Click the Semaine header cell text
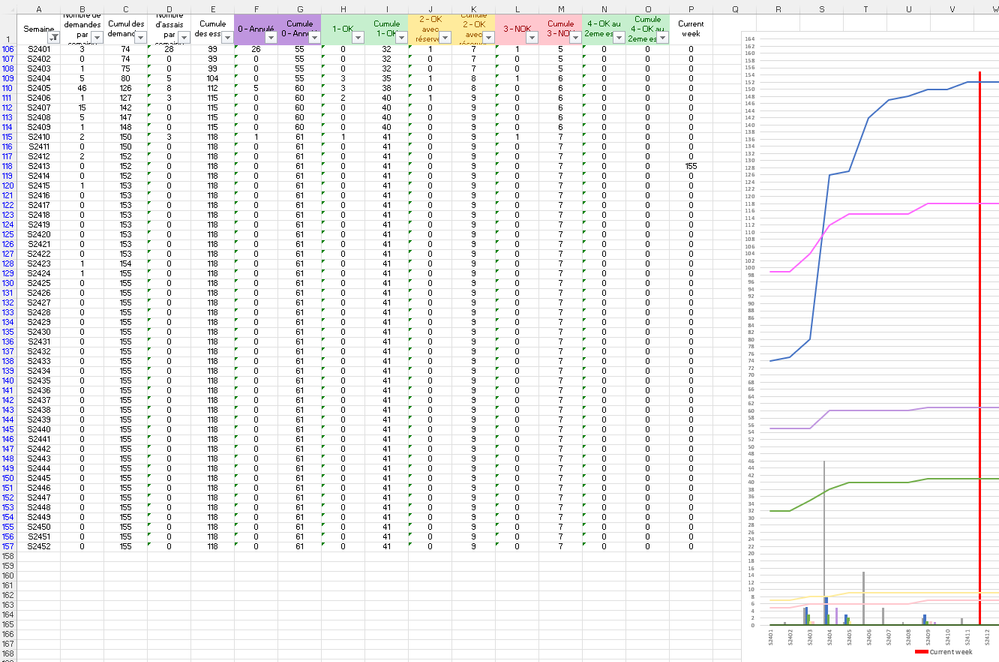999x662 pixels. (x=38, y=29)
